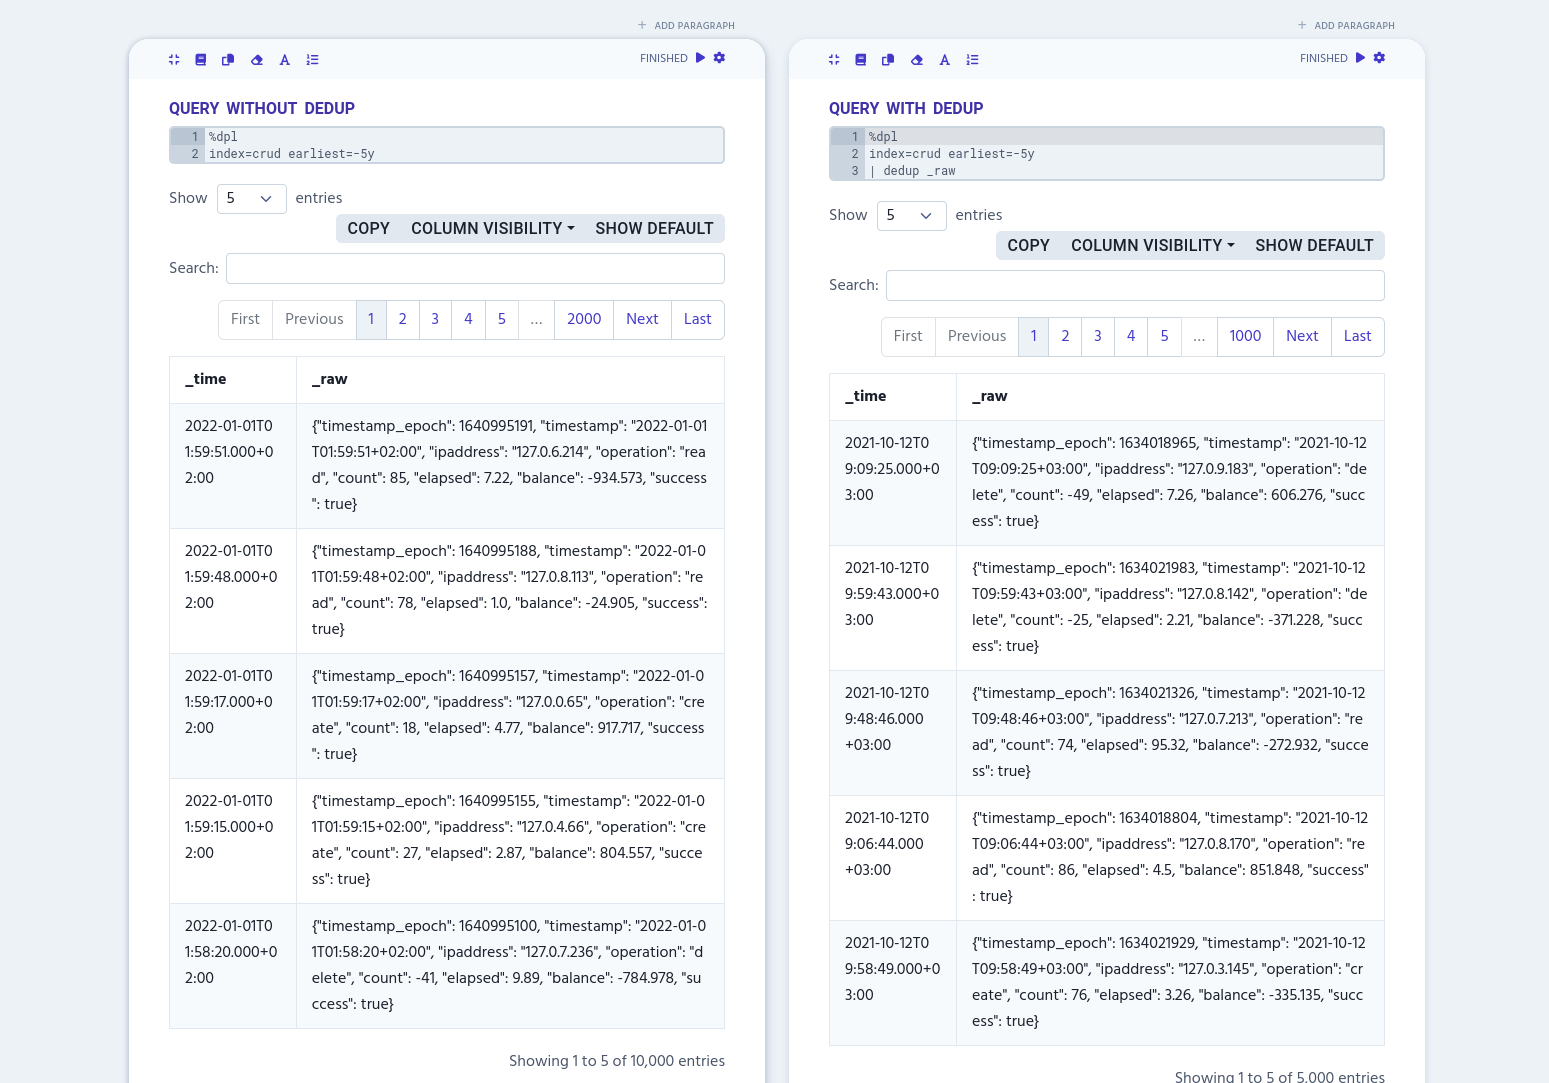
Task: Click the collapse/compress icon in the Query Without Dedup paragraph
Action: pyautogui.click(x=174, y=60)
